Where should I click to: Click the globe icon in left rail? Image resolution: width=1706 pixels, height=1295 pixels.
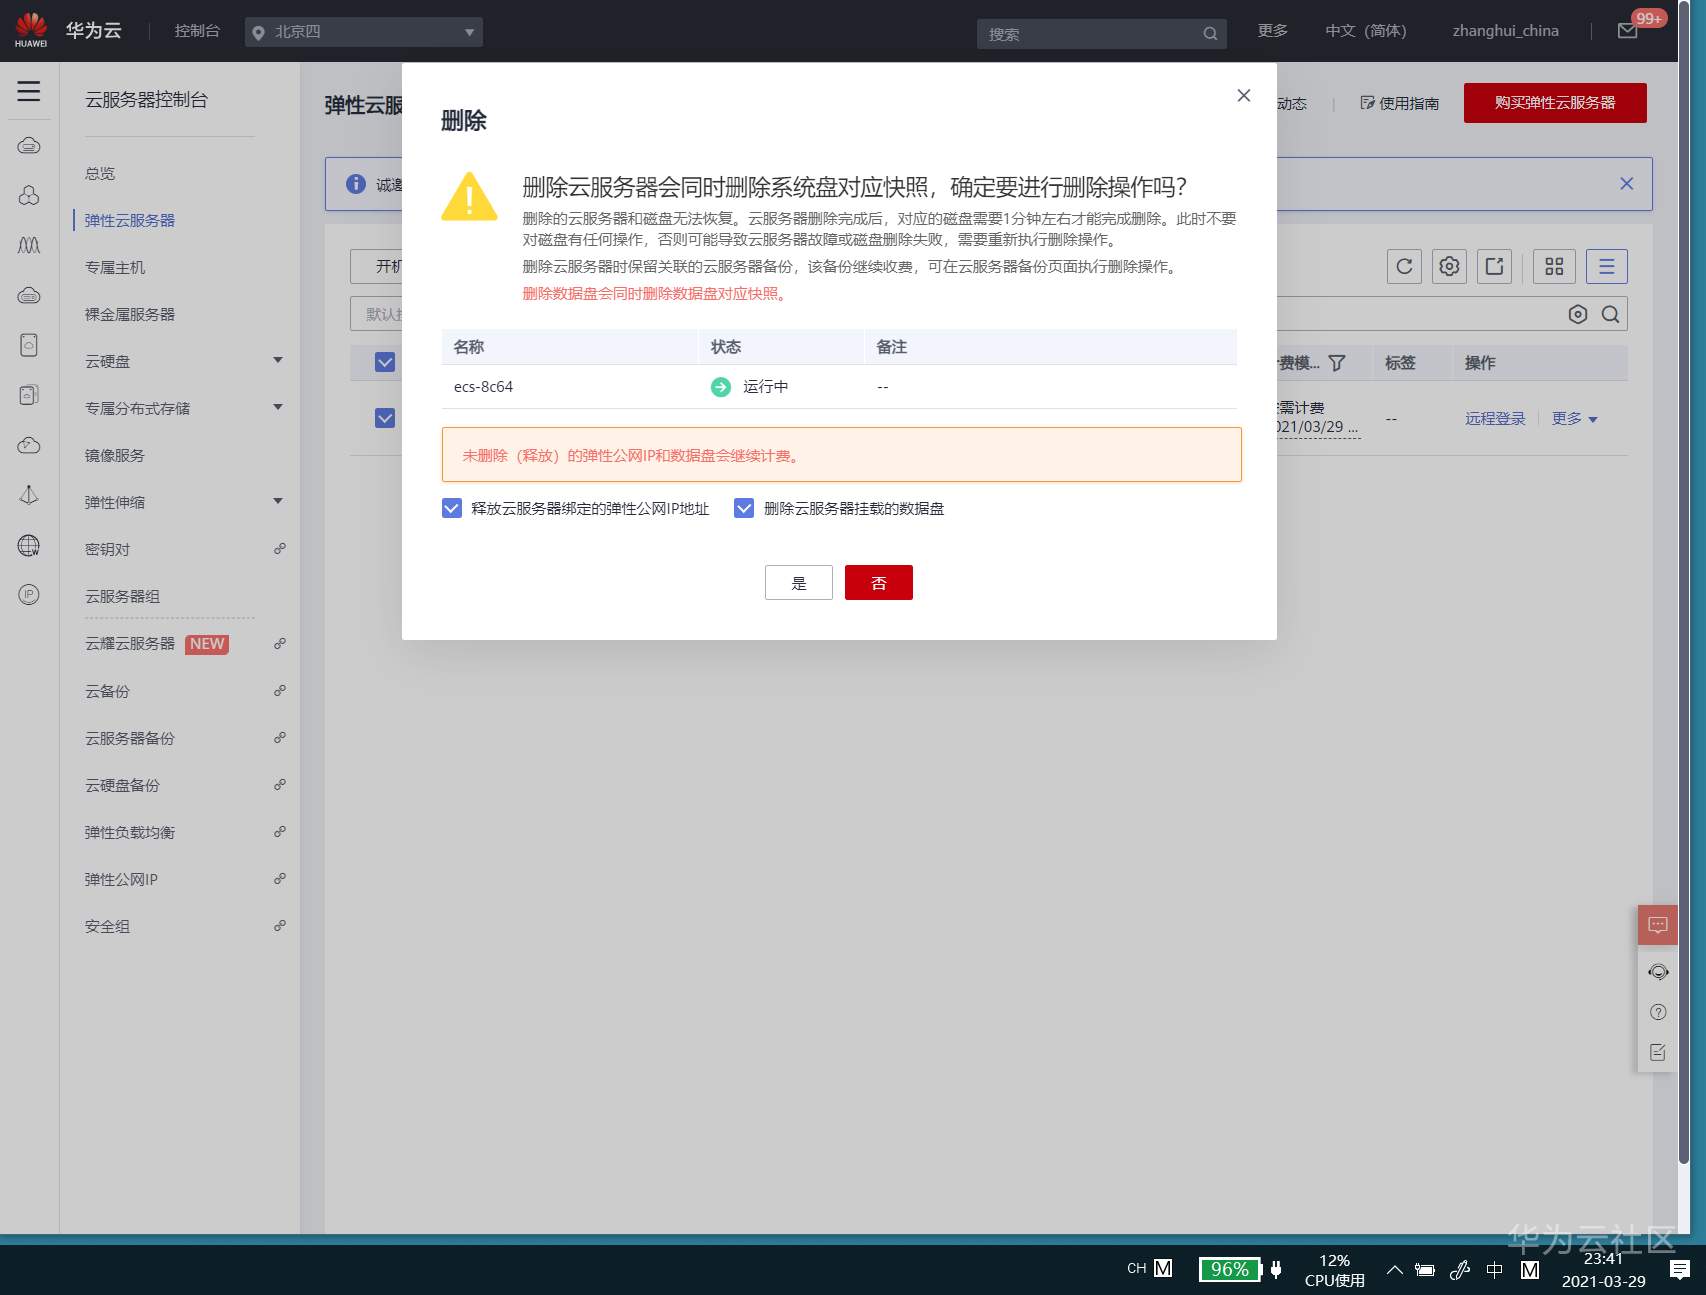tap(29, 545)
